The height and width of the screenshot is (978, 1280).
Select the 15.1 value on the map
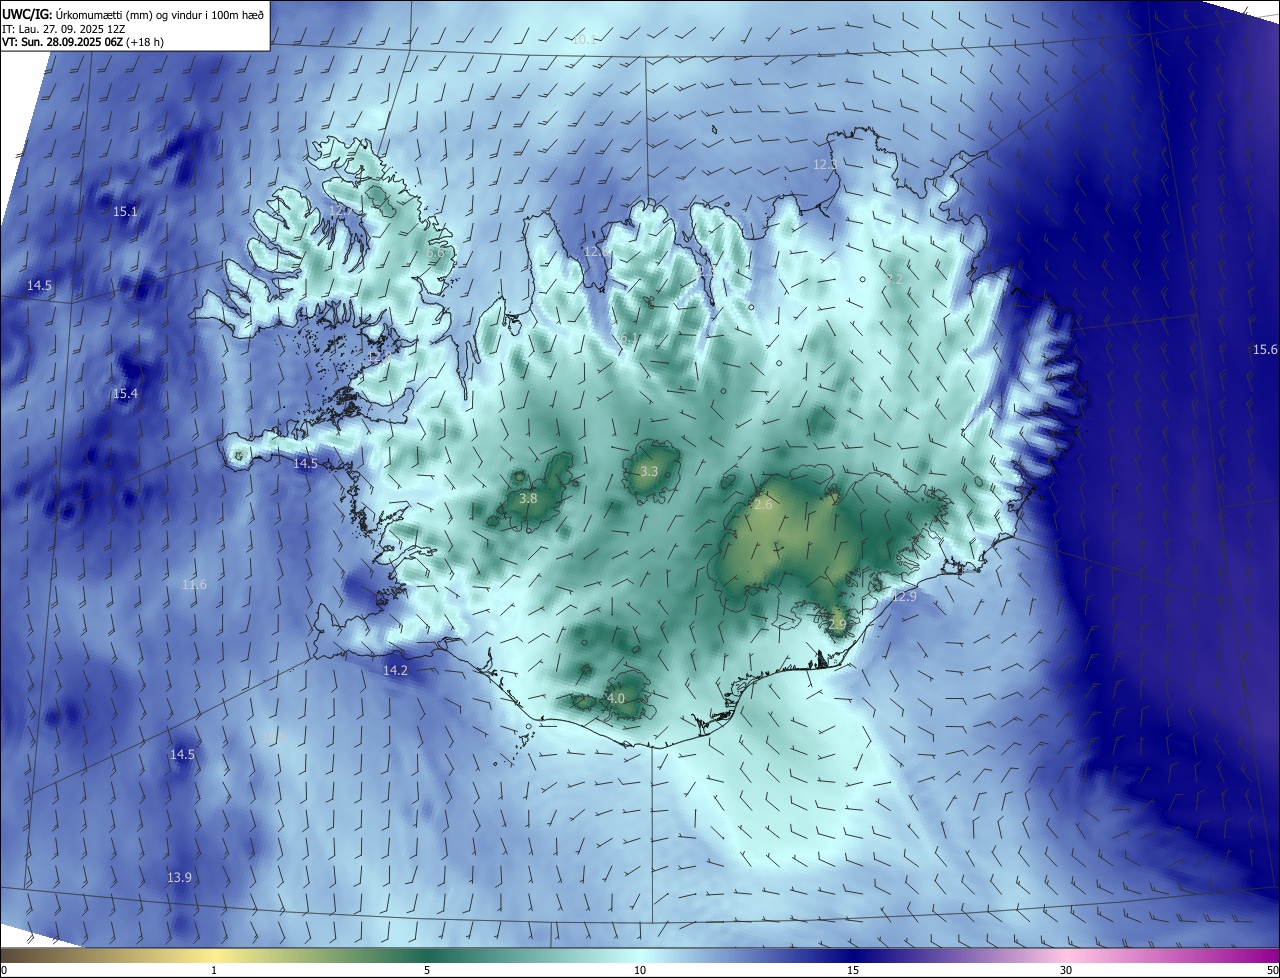pyautogui.click(x=125, y=212)
